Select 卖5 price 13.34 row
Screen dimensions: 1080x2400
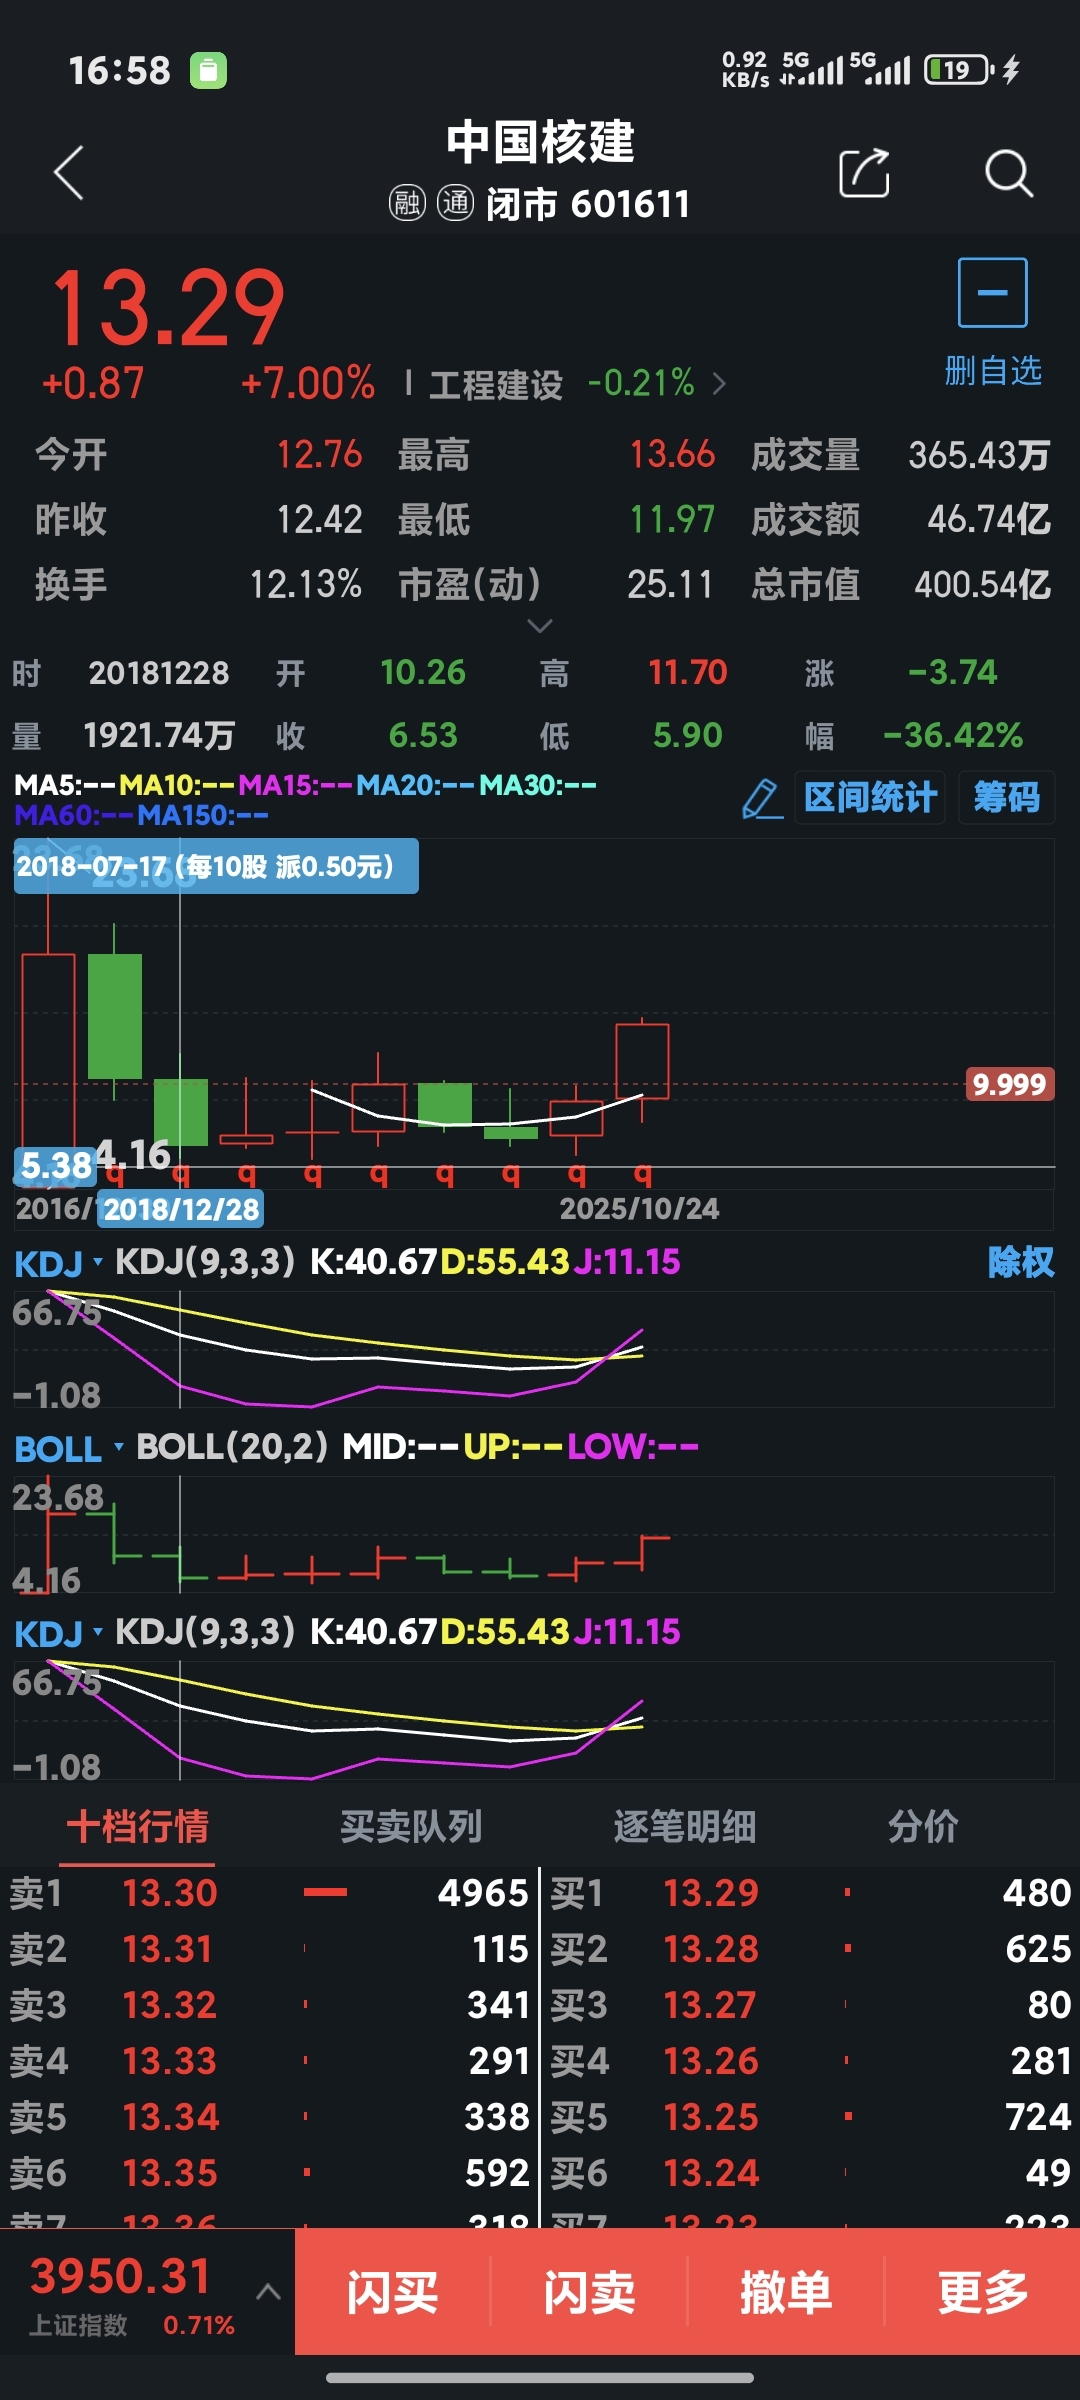pyautogui.click(x=268, y=2117)
